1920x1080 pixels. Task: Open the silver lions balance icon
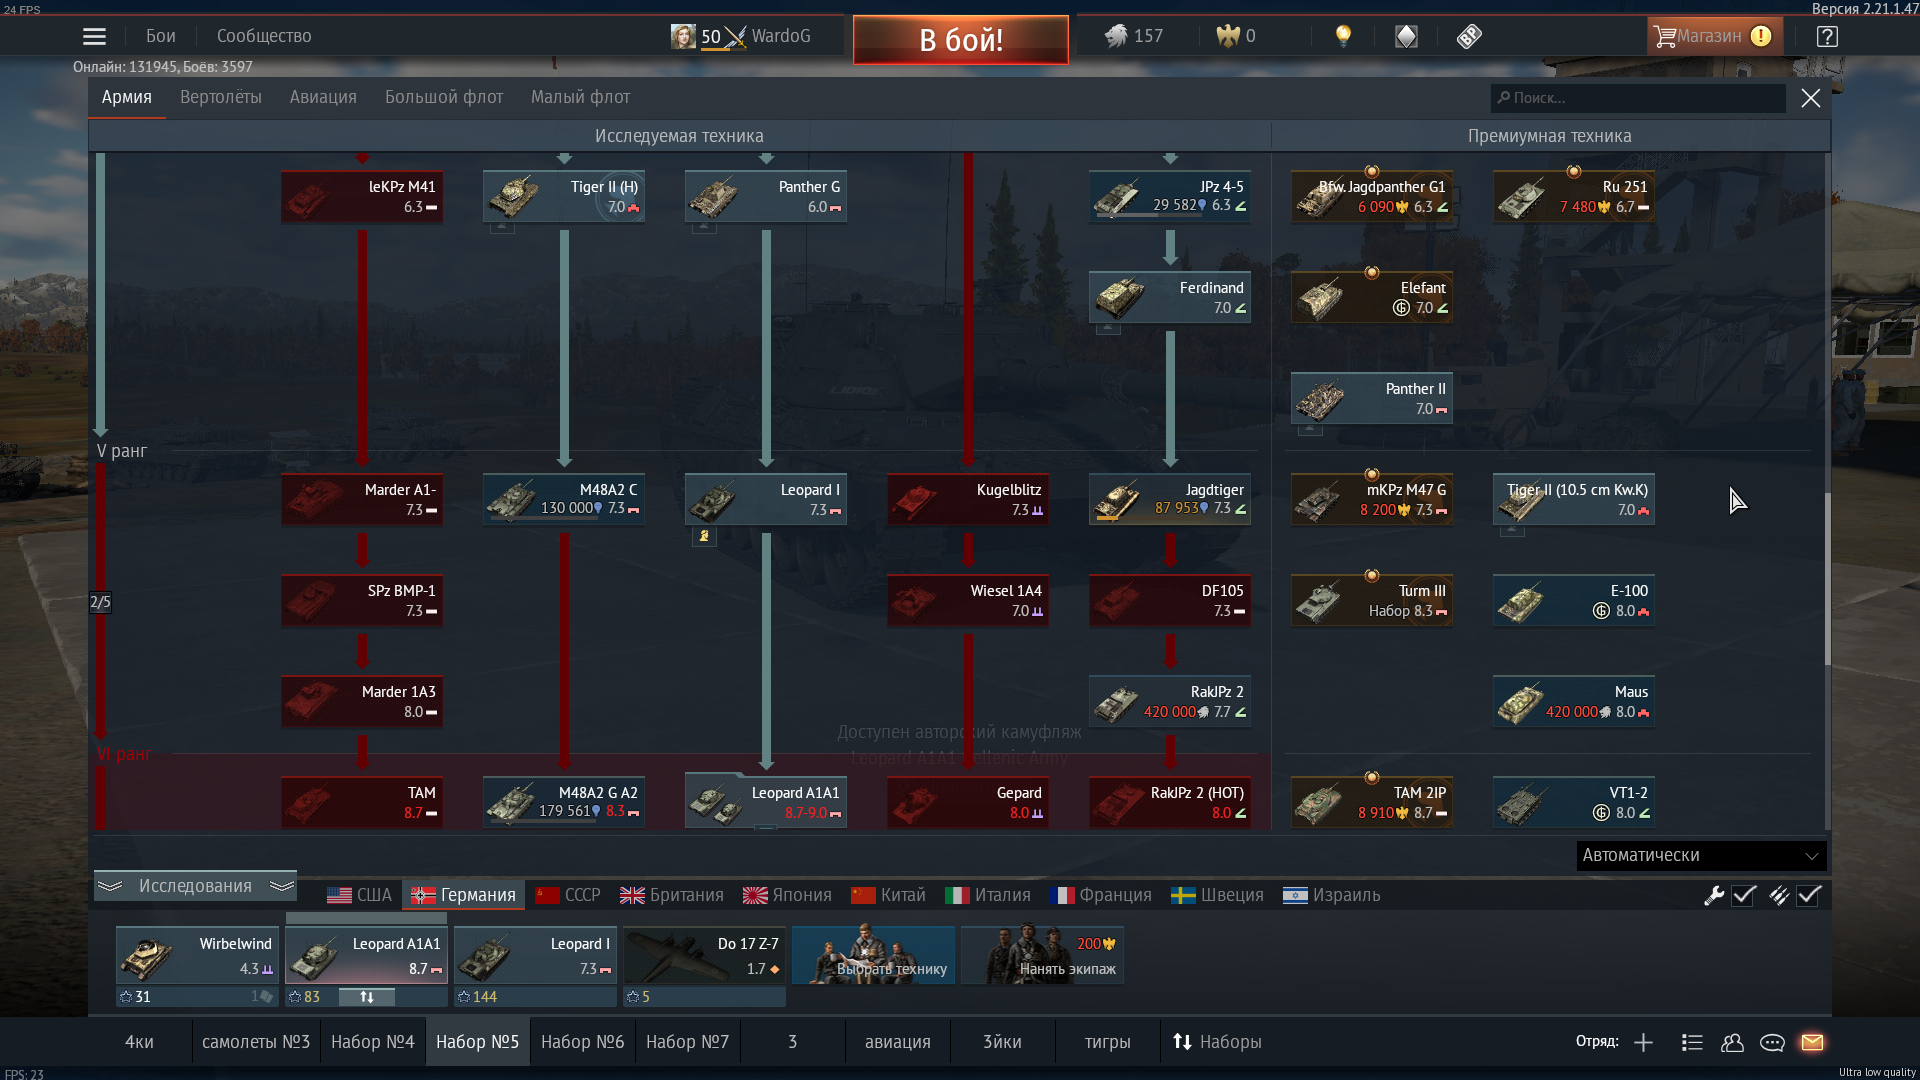(x=1116, y=36)
